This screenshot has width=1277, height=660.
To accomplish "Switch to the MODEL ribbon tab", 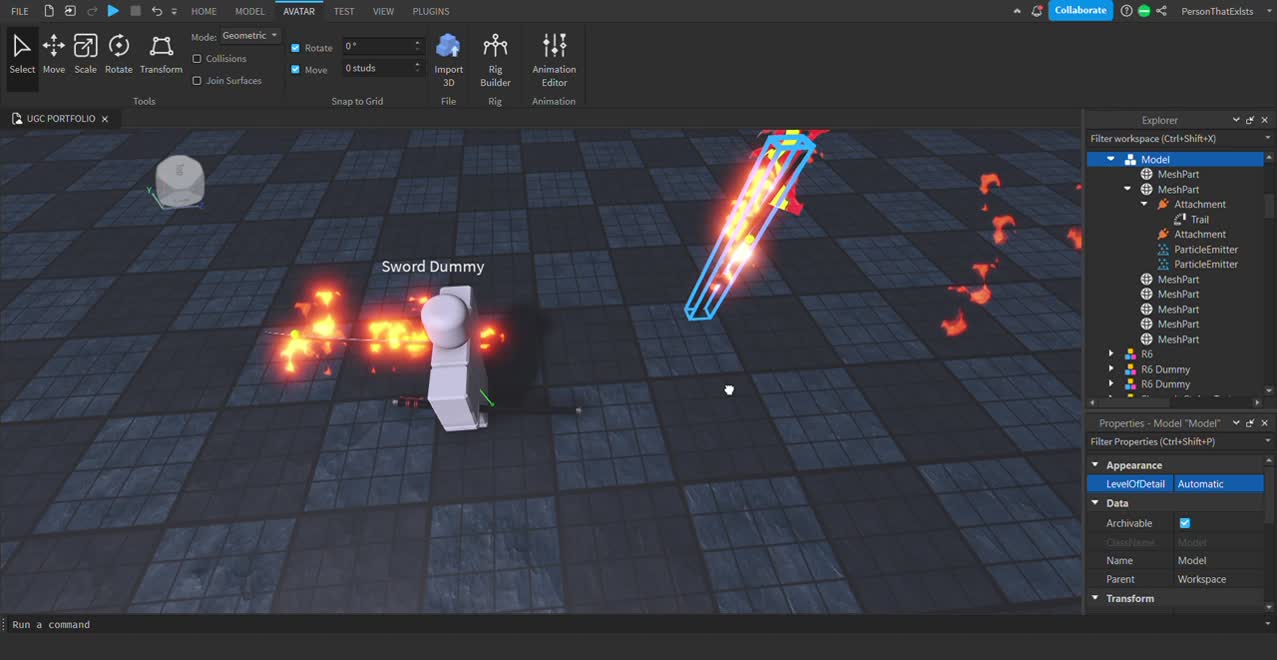I will coord(249,11).
